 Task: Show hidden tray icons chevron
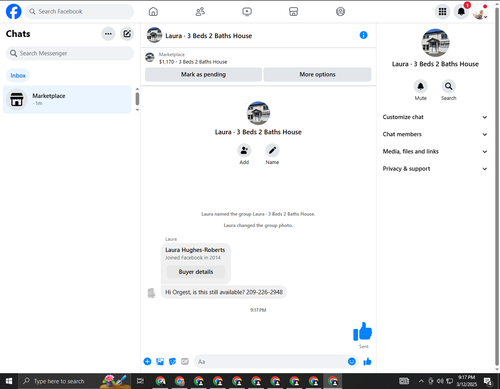(421, 381)
